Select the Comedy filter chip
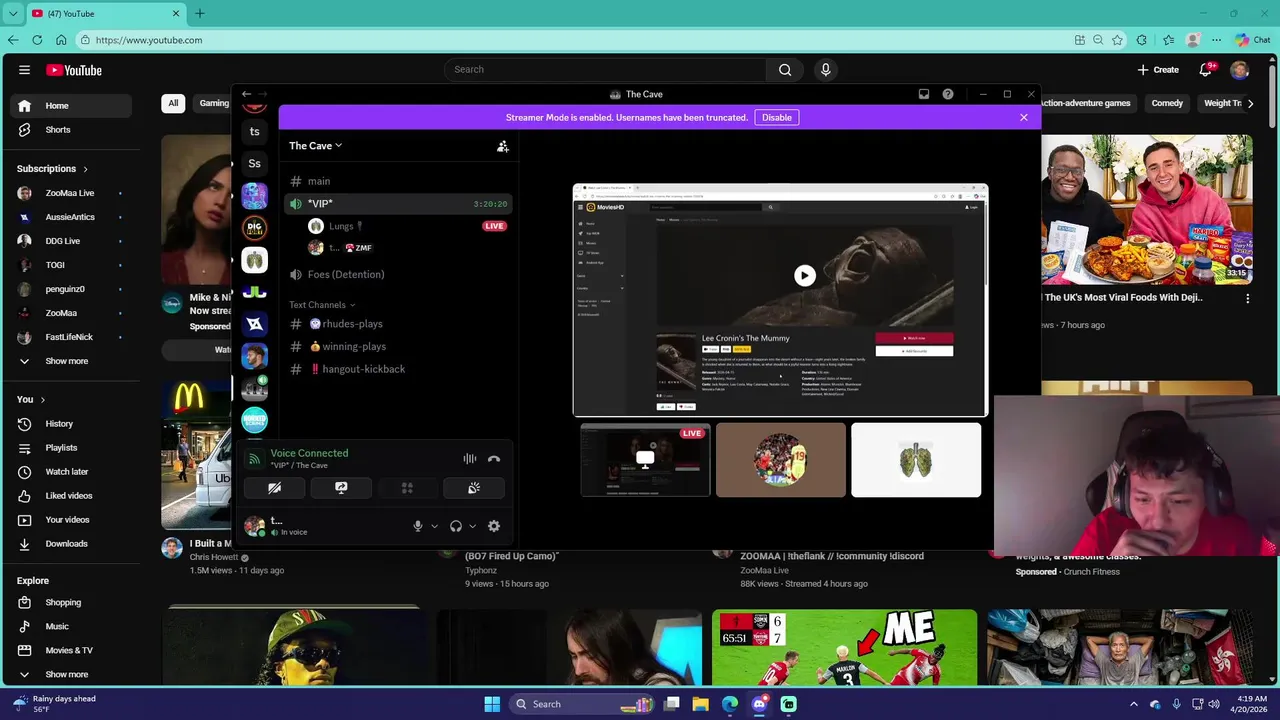1280x720 pixels. pyautogui.click(x=1167, y=103)
